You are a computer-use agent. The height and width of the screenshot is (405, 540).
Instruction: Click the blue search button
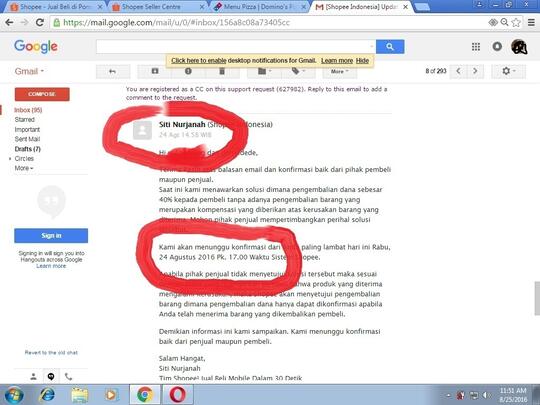pyautogui.click(x=390, y=46)
